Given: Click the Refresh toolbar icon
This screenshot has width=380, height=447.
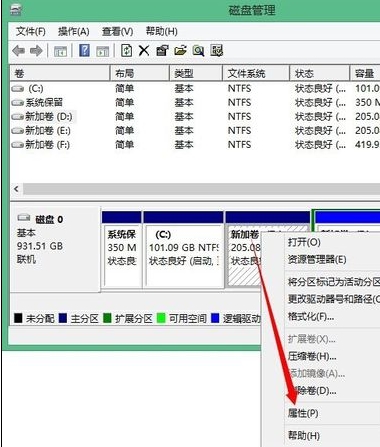Looking at the screenshot, I should coord(127,51).
